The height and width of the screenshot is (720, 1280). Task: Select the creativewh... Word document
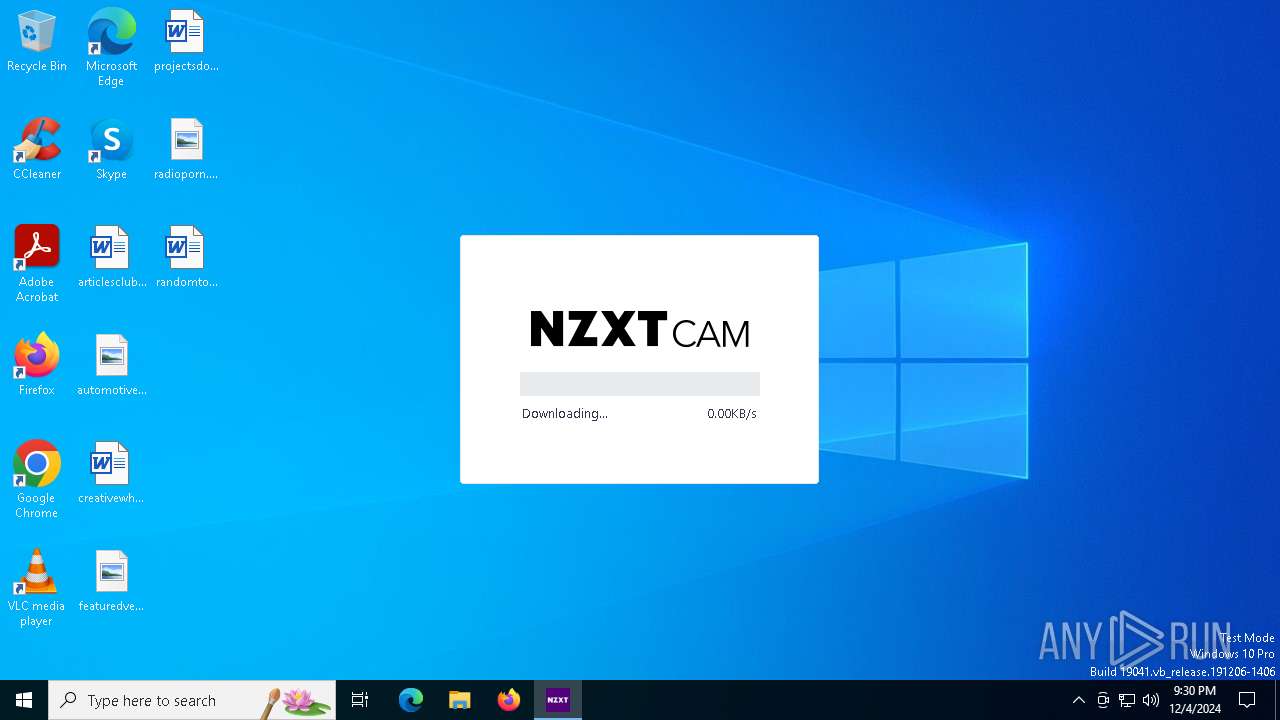coord(111,474)
